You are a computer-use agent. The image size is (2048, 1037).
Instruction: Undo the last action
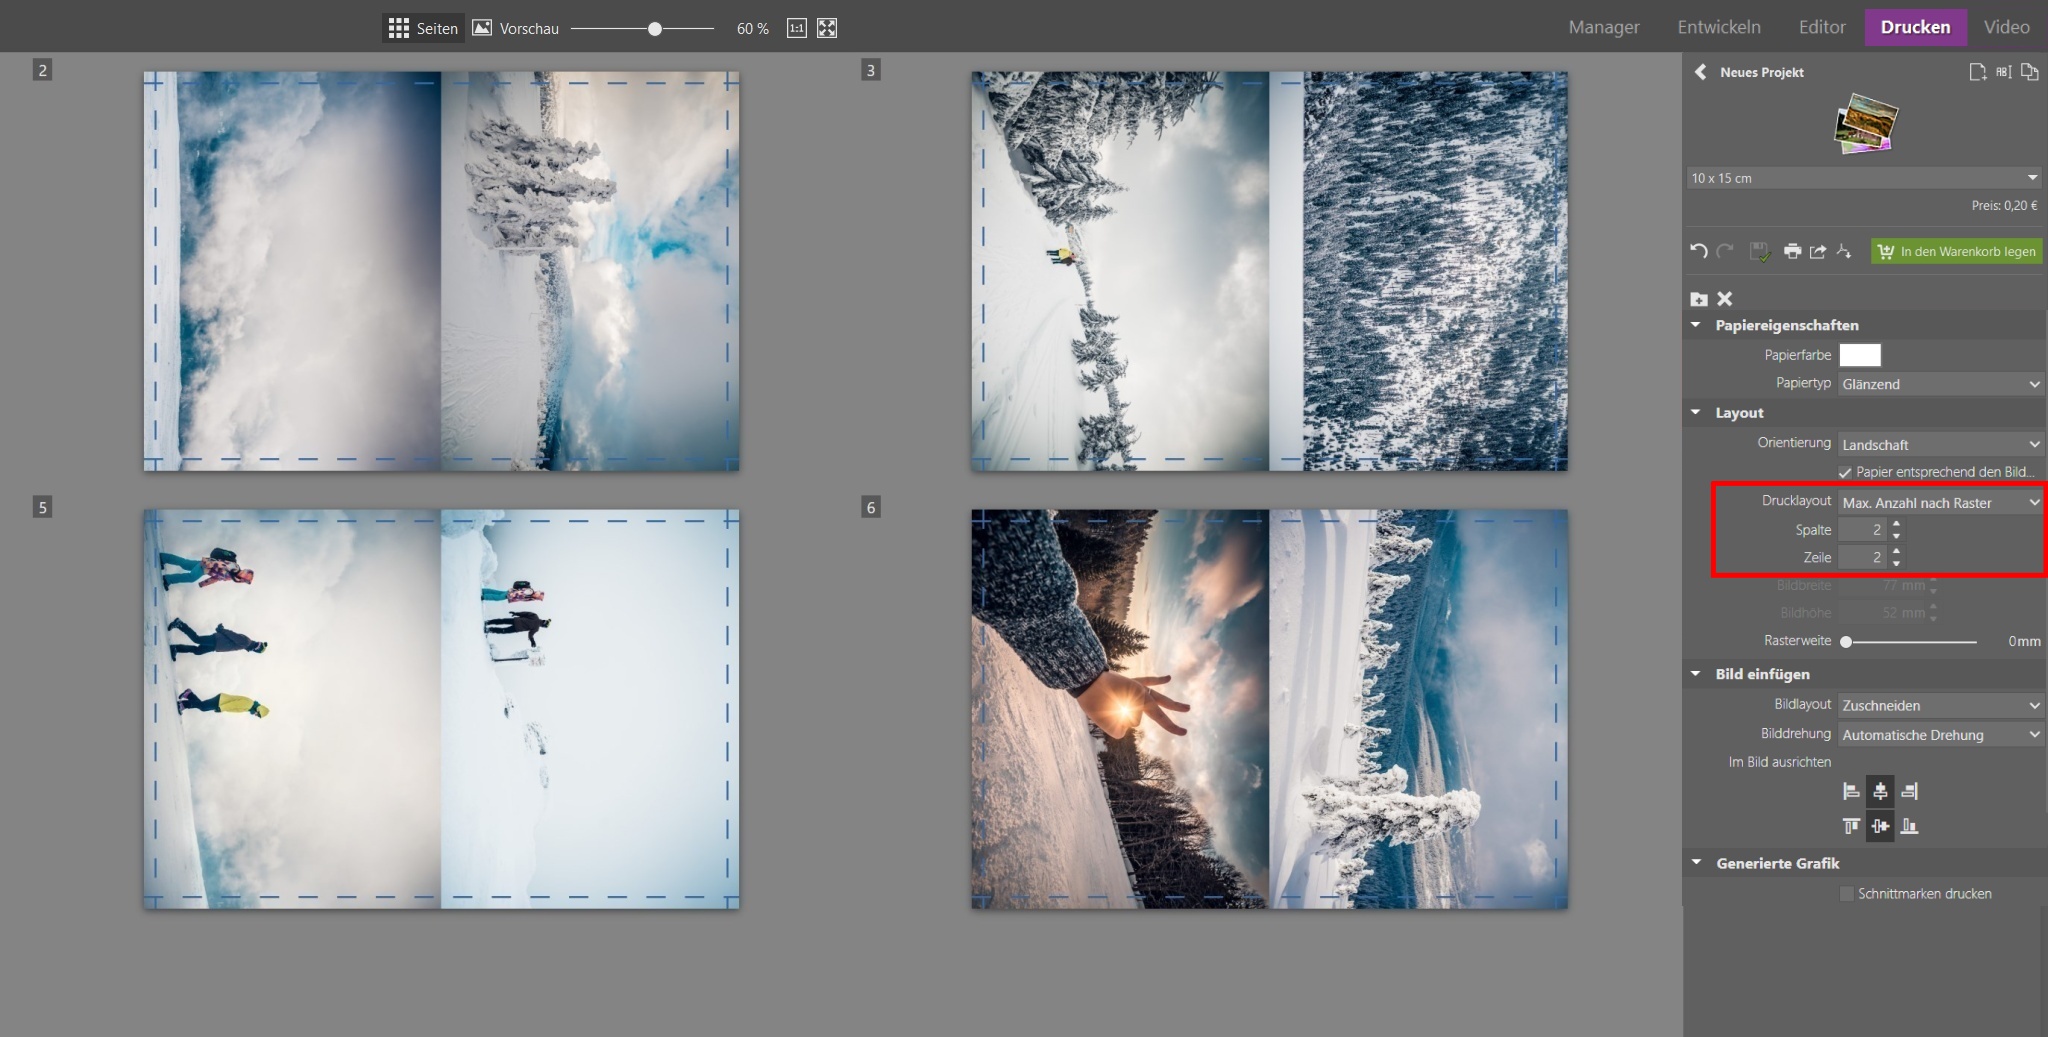pyautogui.click(x=1698, y=251)
